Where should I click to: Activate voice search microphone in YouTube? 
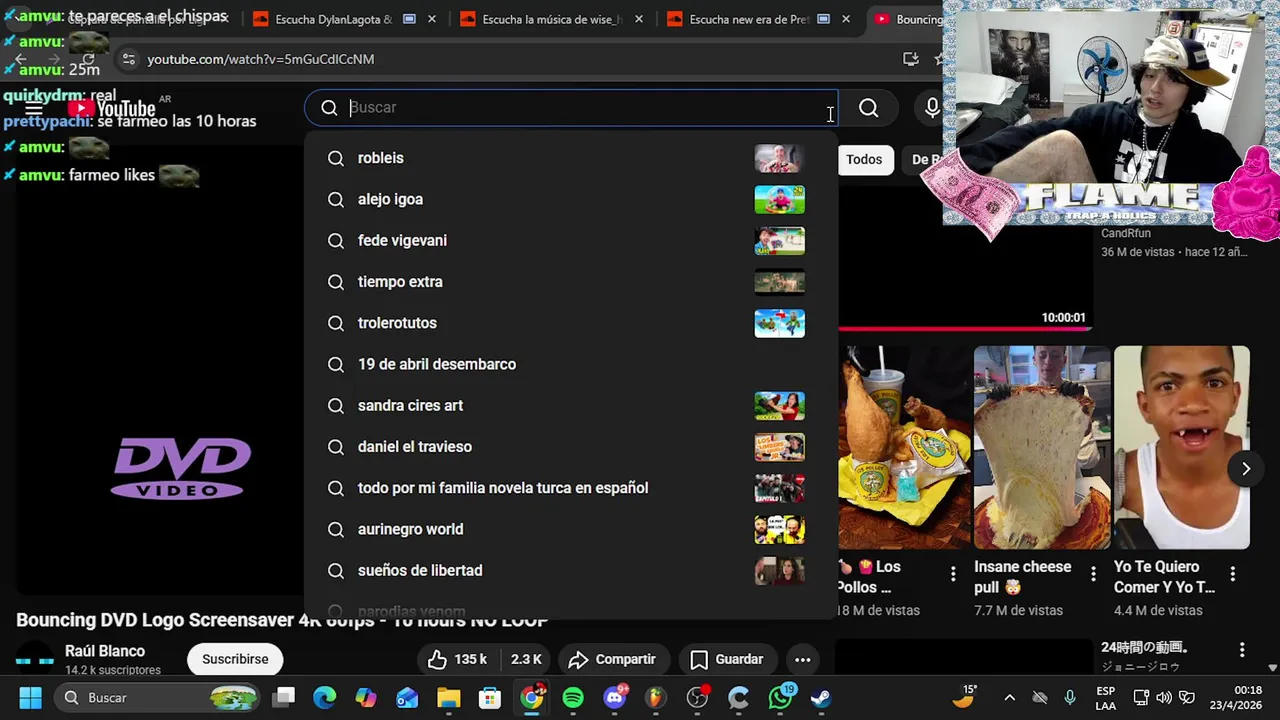[932, 108]
